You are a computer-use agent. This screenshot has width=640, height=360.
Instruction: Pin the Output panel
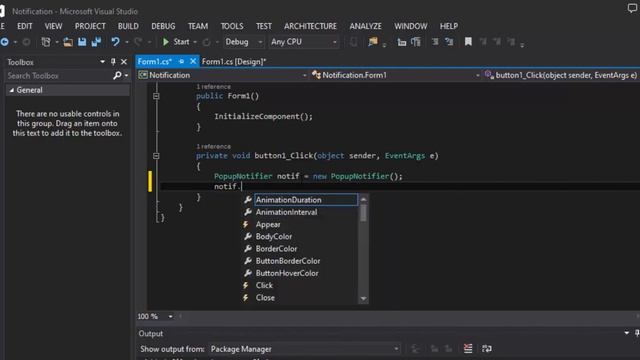click(x=637, y=333)
